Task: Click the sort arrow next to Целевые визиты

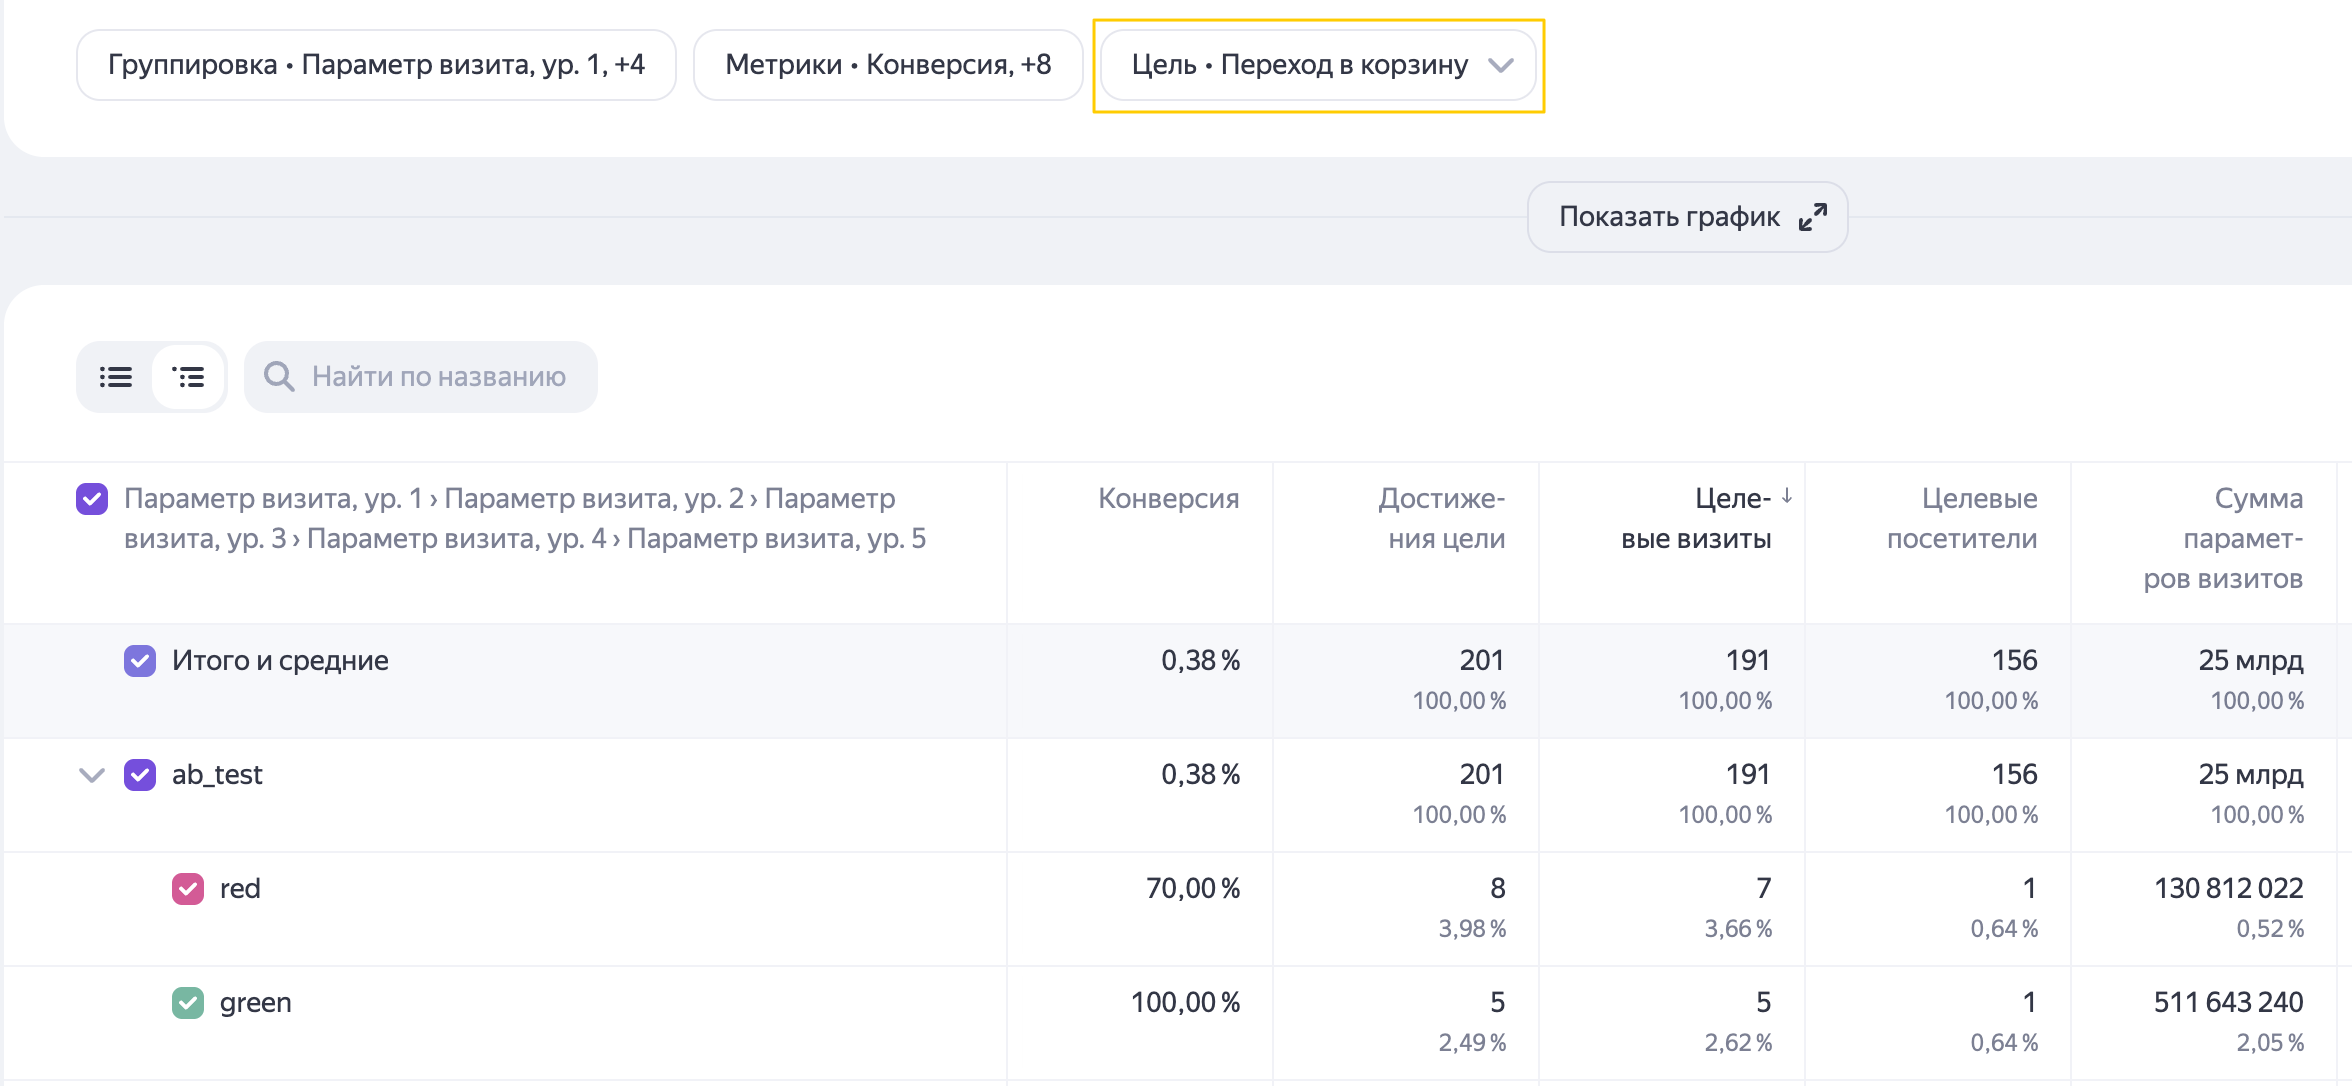Action: (x=1787, y=496)
